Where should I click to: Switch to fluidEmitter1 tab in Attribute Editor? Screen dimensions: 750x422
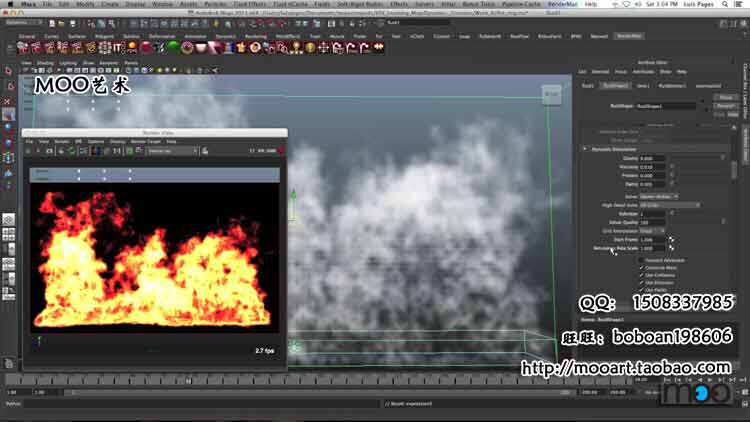pyautogui.click(x=672, y=86)
